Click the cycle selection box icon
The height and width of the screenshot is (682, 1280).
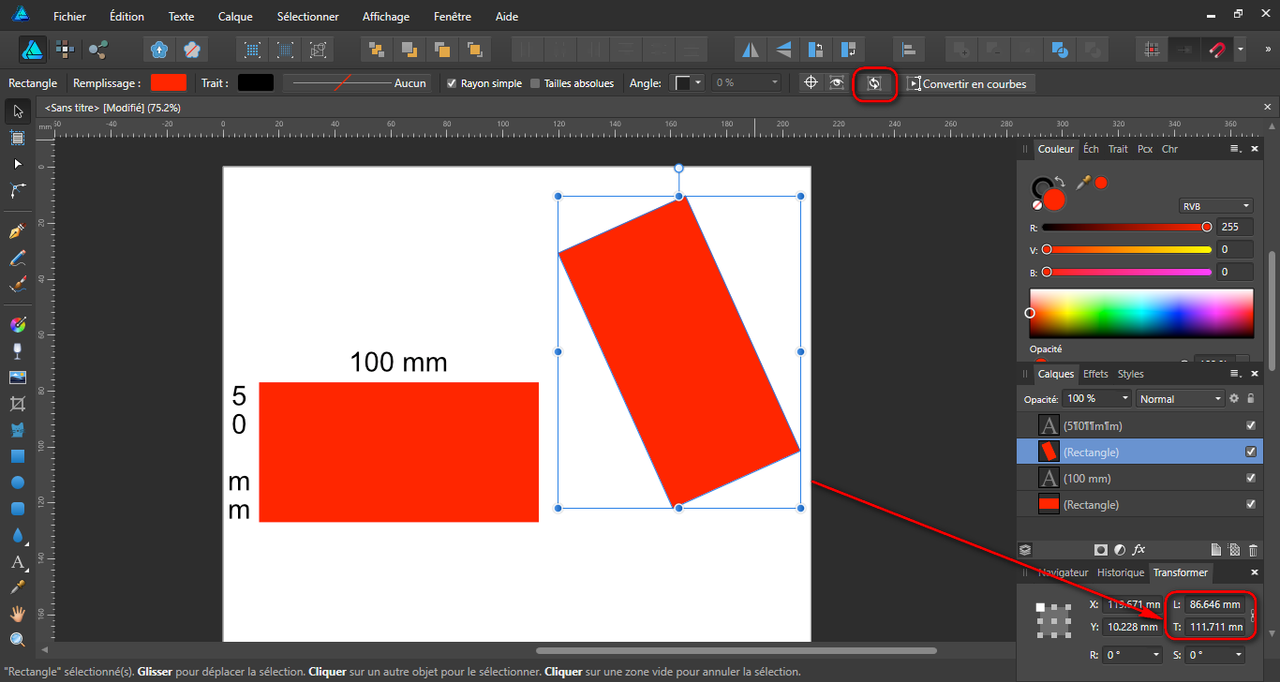[x=874, y=83]
